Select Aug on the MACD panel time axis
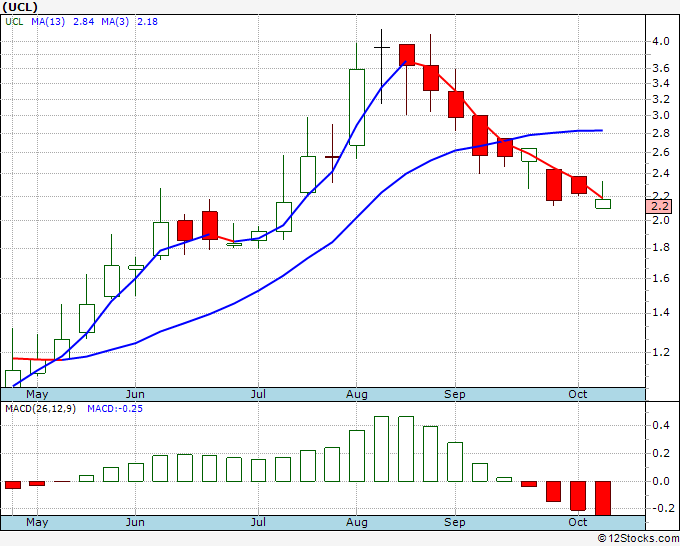This screenshot has width=680, height=546. [356, 522]
